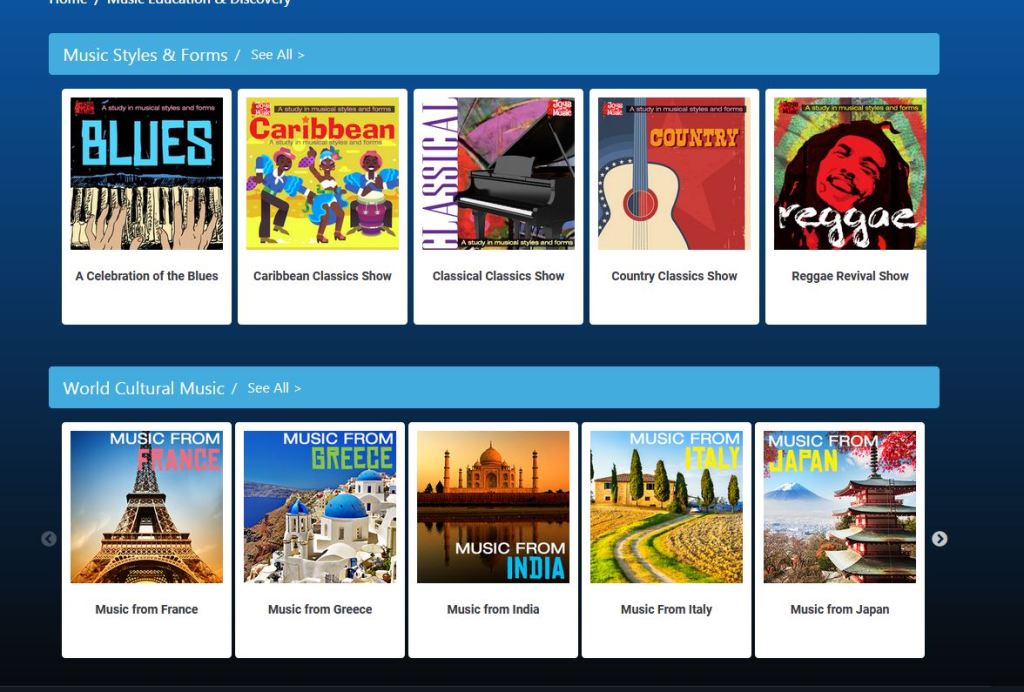Open the Music from Japan pagoda image
1024x692 pixels.
839,507
